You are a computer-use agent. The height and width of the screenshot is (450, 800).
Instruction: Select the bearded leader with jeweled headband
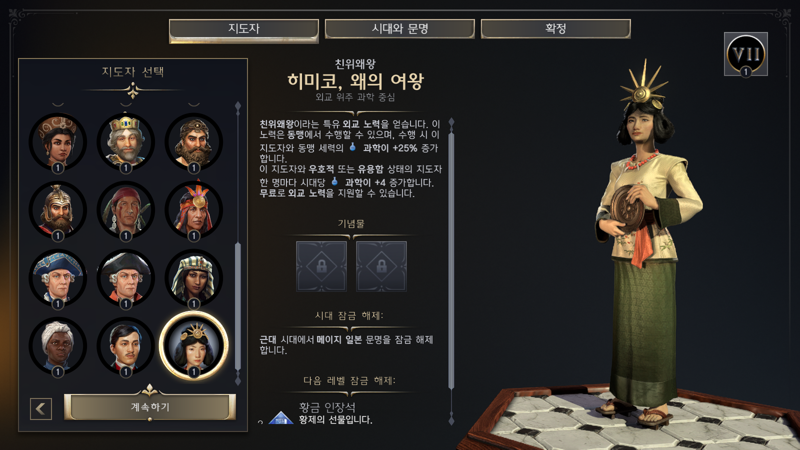[x=193, y=142]
